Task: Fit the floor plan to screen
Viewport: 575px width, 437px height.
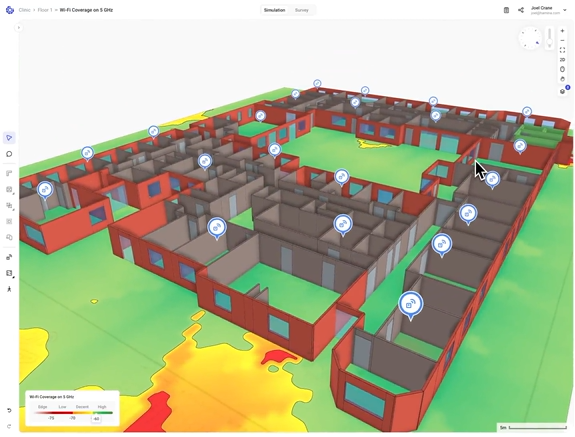Action: point(563,50)
